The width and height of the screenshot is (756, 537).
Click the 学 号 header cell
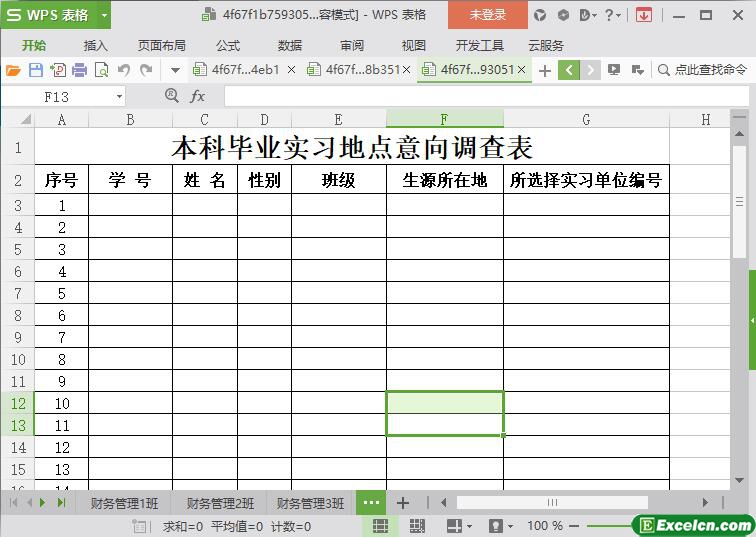tap(130, 180)
